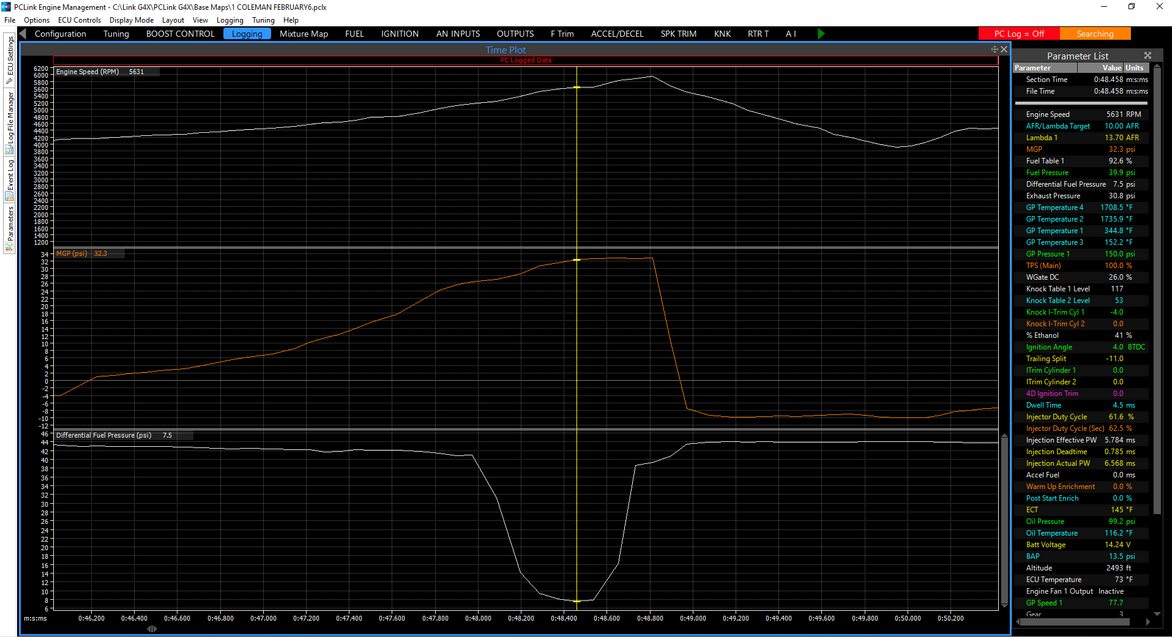Click the orange Searching connection status
Viewport: 1172px width, 637px height.
click(x=1095, y=34)
